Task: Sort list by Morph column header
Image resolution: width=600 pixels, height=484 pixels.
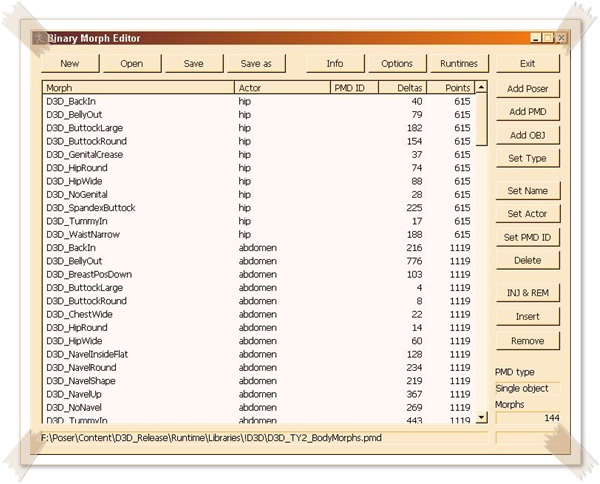Action: click(x=139, y=88)
